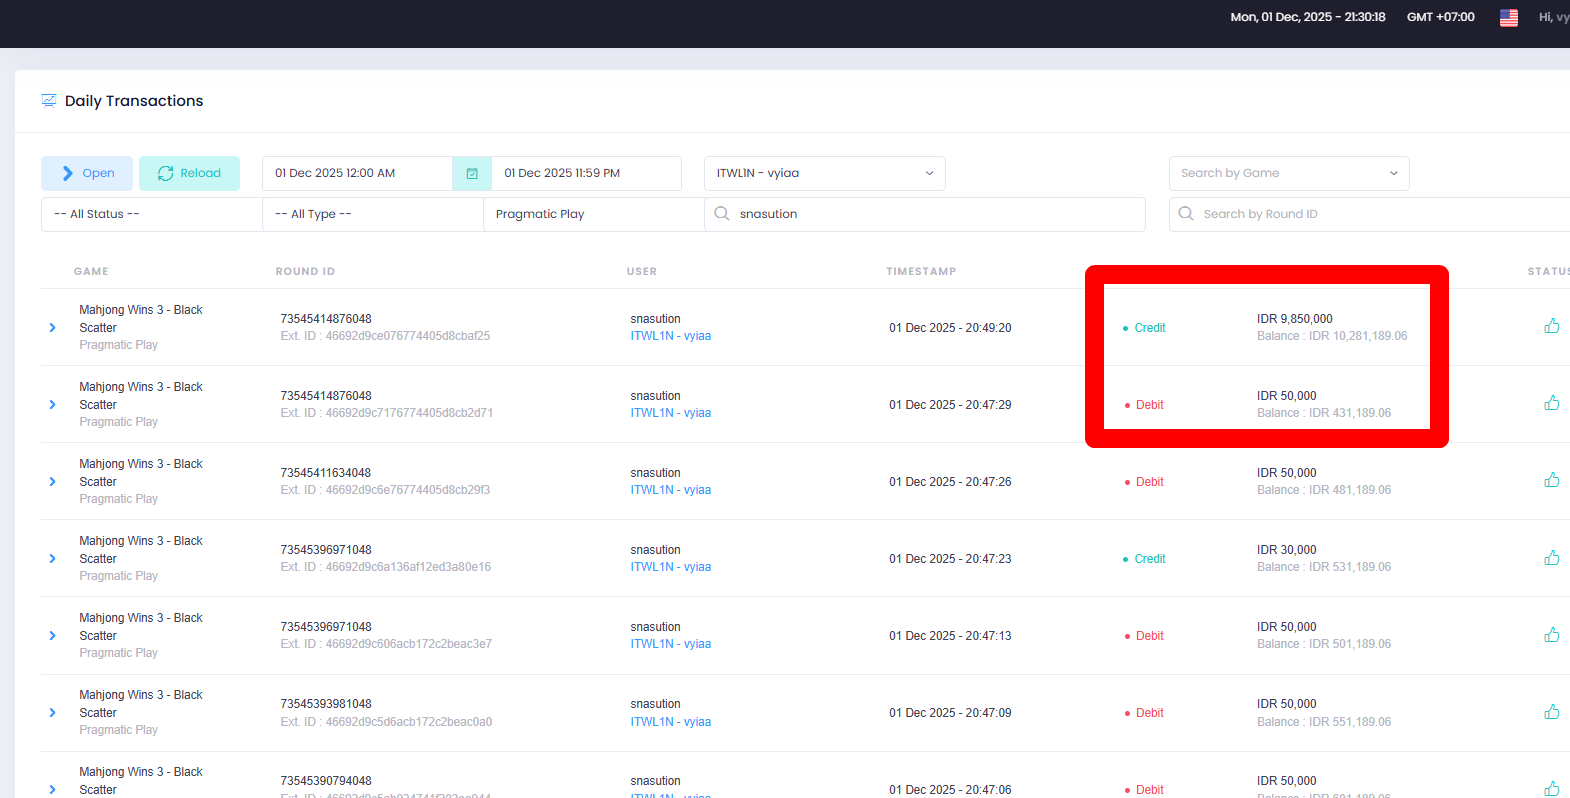
Task: Click thumbs-up icon for 20:47:23 row
Action: (1552, 557)
